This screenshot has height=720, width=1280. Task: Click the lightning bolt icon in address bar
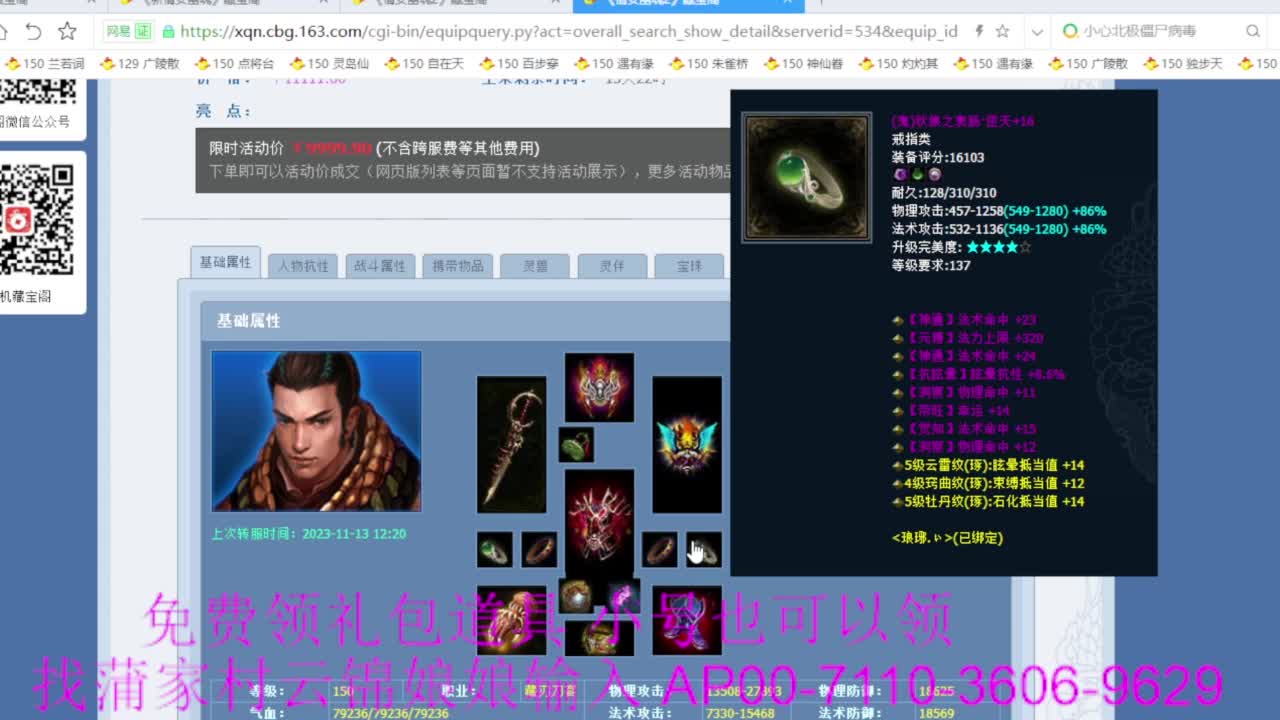tap(979, 31)
